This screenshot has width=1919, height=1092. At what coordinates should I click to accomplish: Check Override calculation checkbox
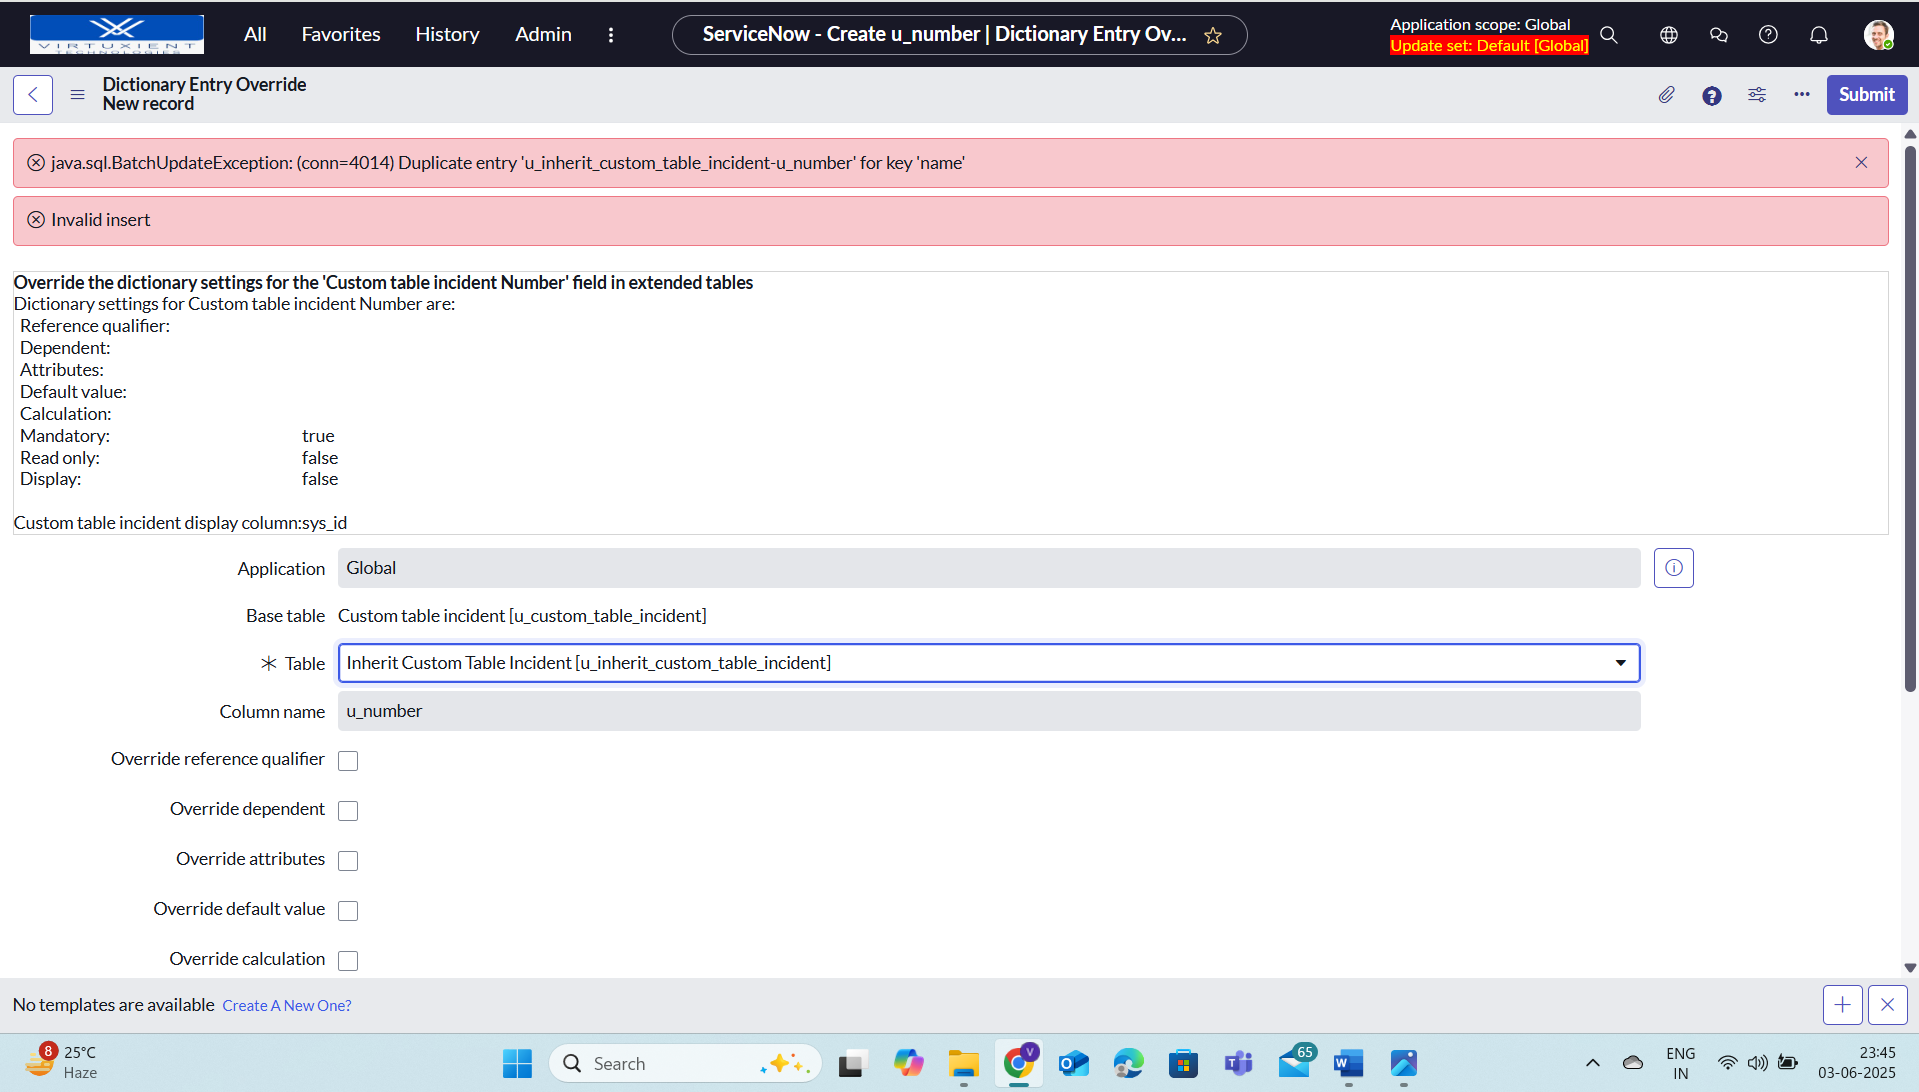click(x=348, y=961)
